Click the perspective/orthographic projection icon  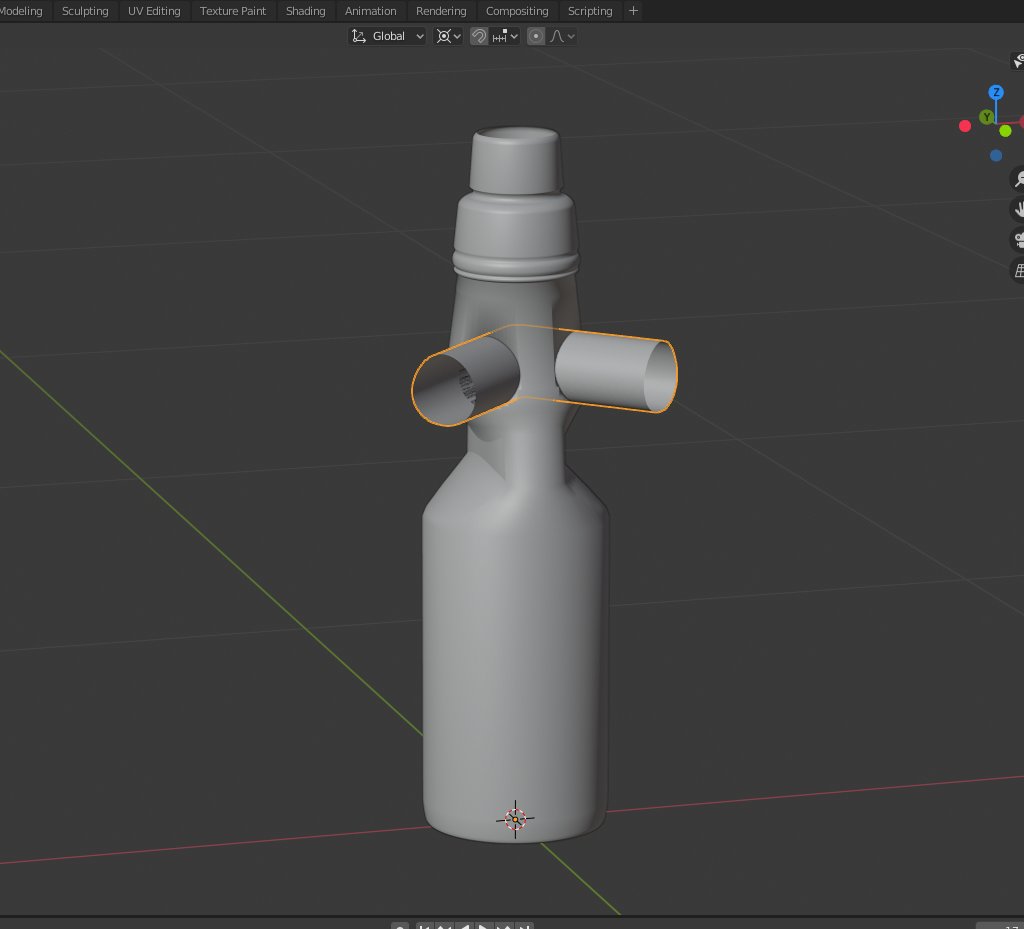point(1018,270)
